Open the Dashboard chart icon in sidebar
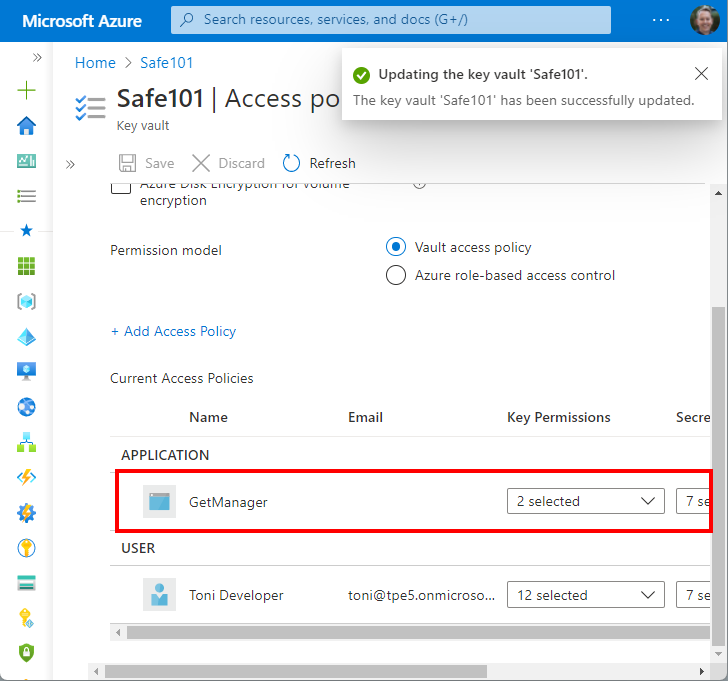 point(26,161)
